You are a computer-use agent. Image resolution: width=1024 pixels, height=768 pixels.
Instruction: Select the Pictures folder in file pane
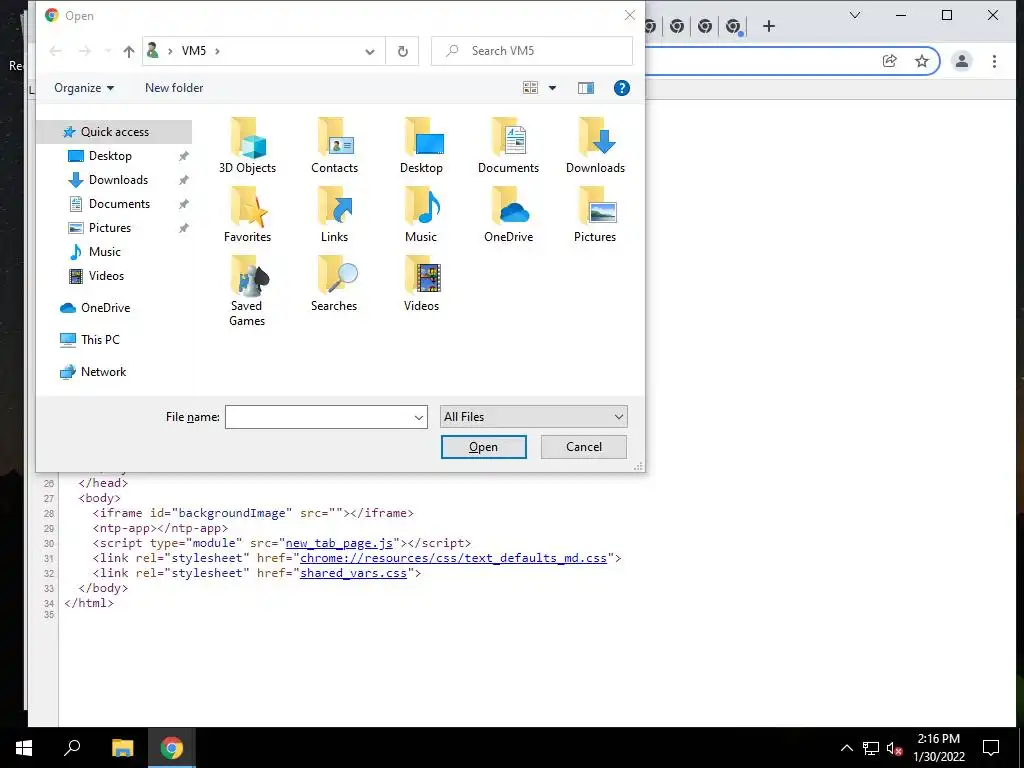click(x=595, y=215)
